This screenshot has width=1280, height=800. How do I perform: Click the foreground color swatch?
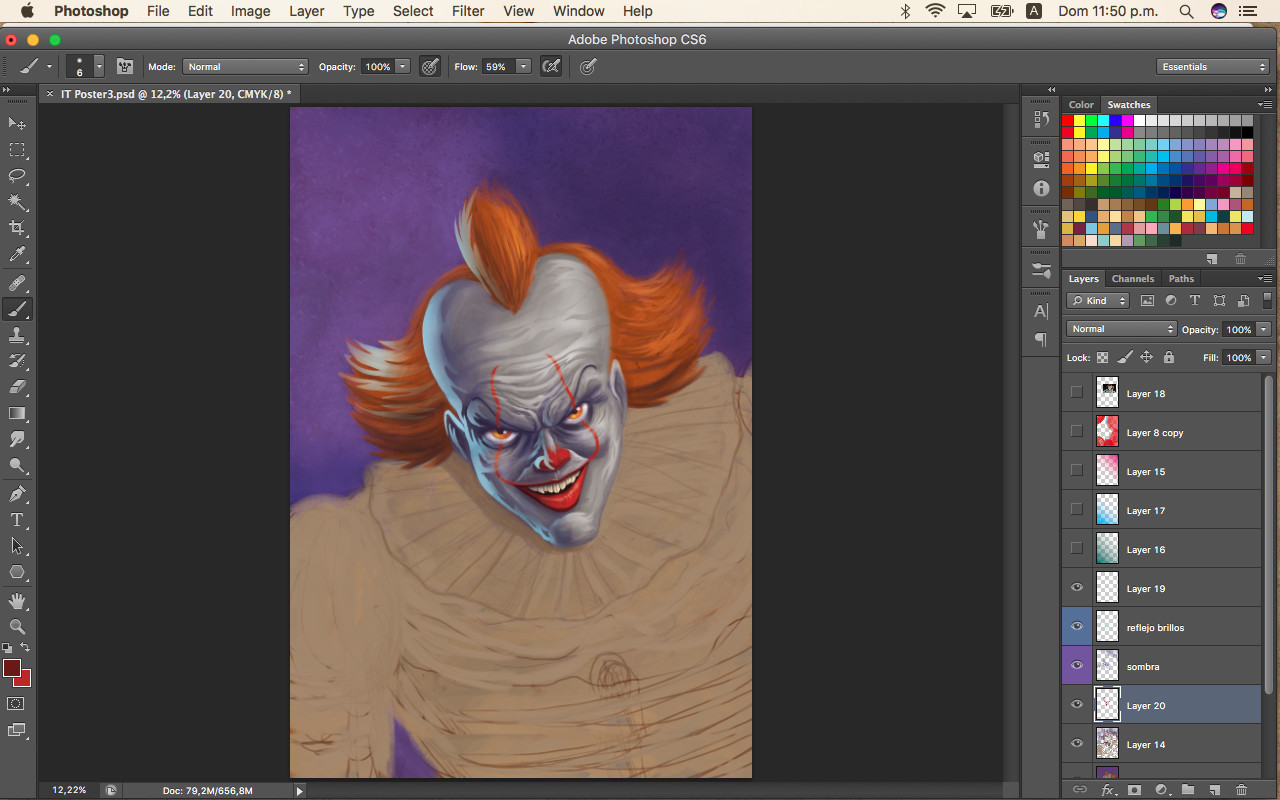click(x=11, y=668)
